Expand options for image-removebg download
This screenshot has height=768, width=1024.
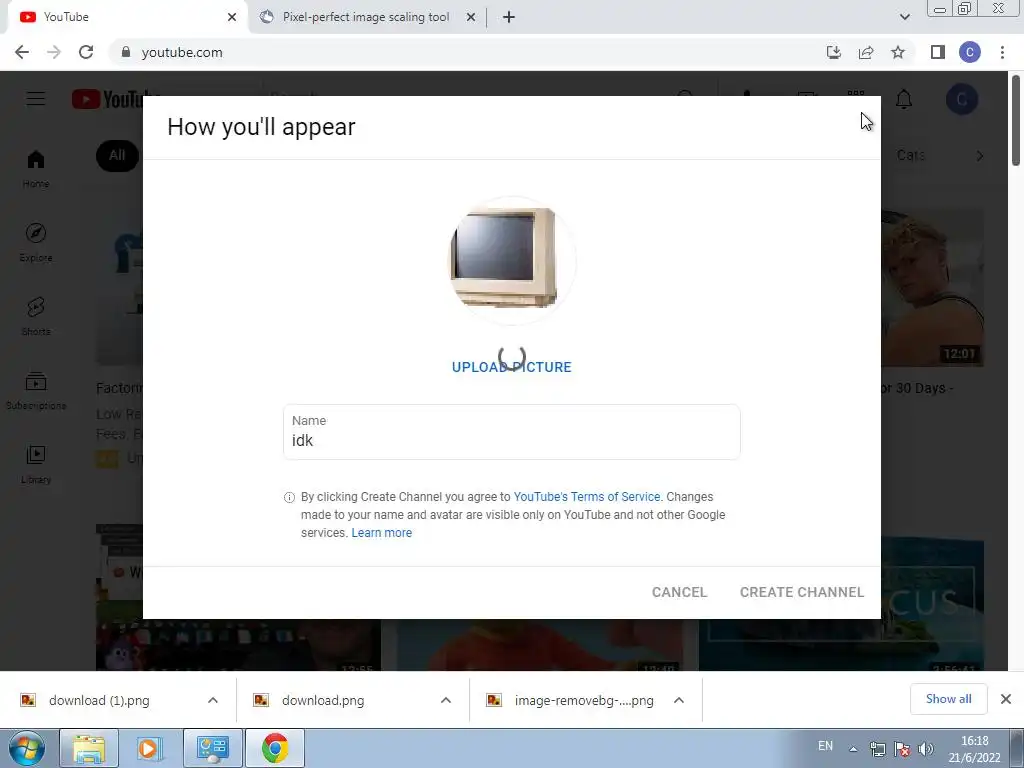click(679, 700)
